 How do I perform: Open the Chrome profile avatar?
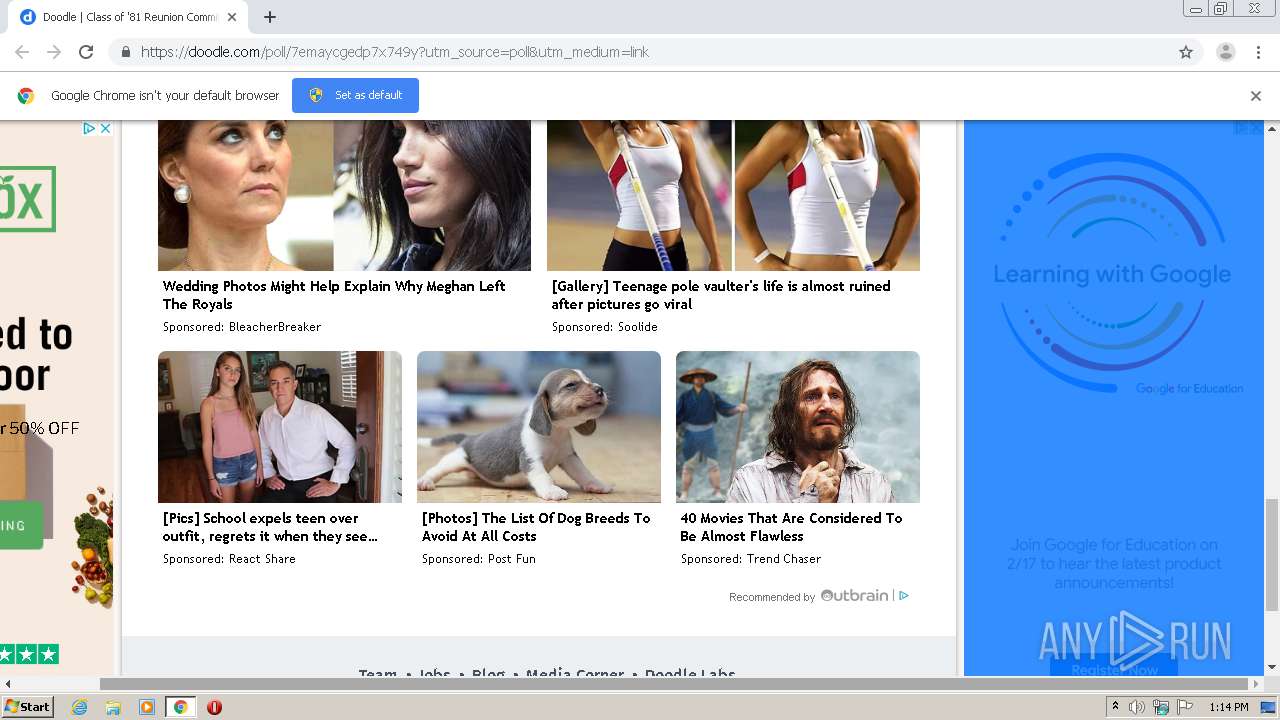tap(1226, 52)
